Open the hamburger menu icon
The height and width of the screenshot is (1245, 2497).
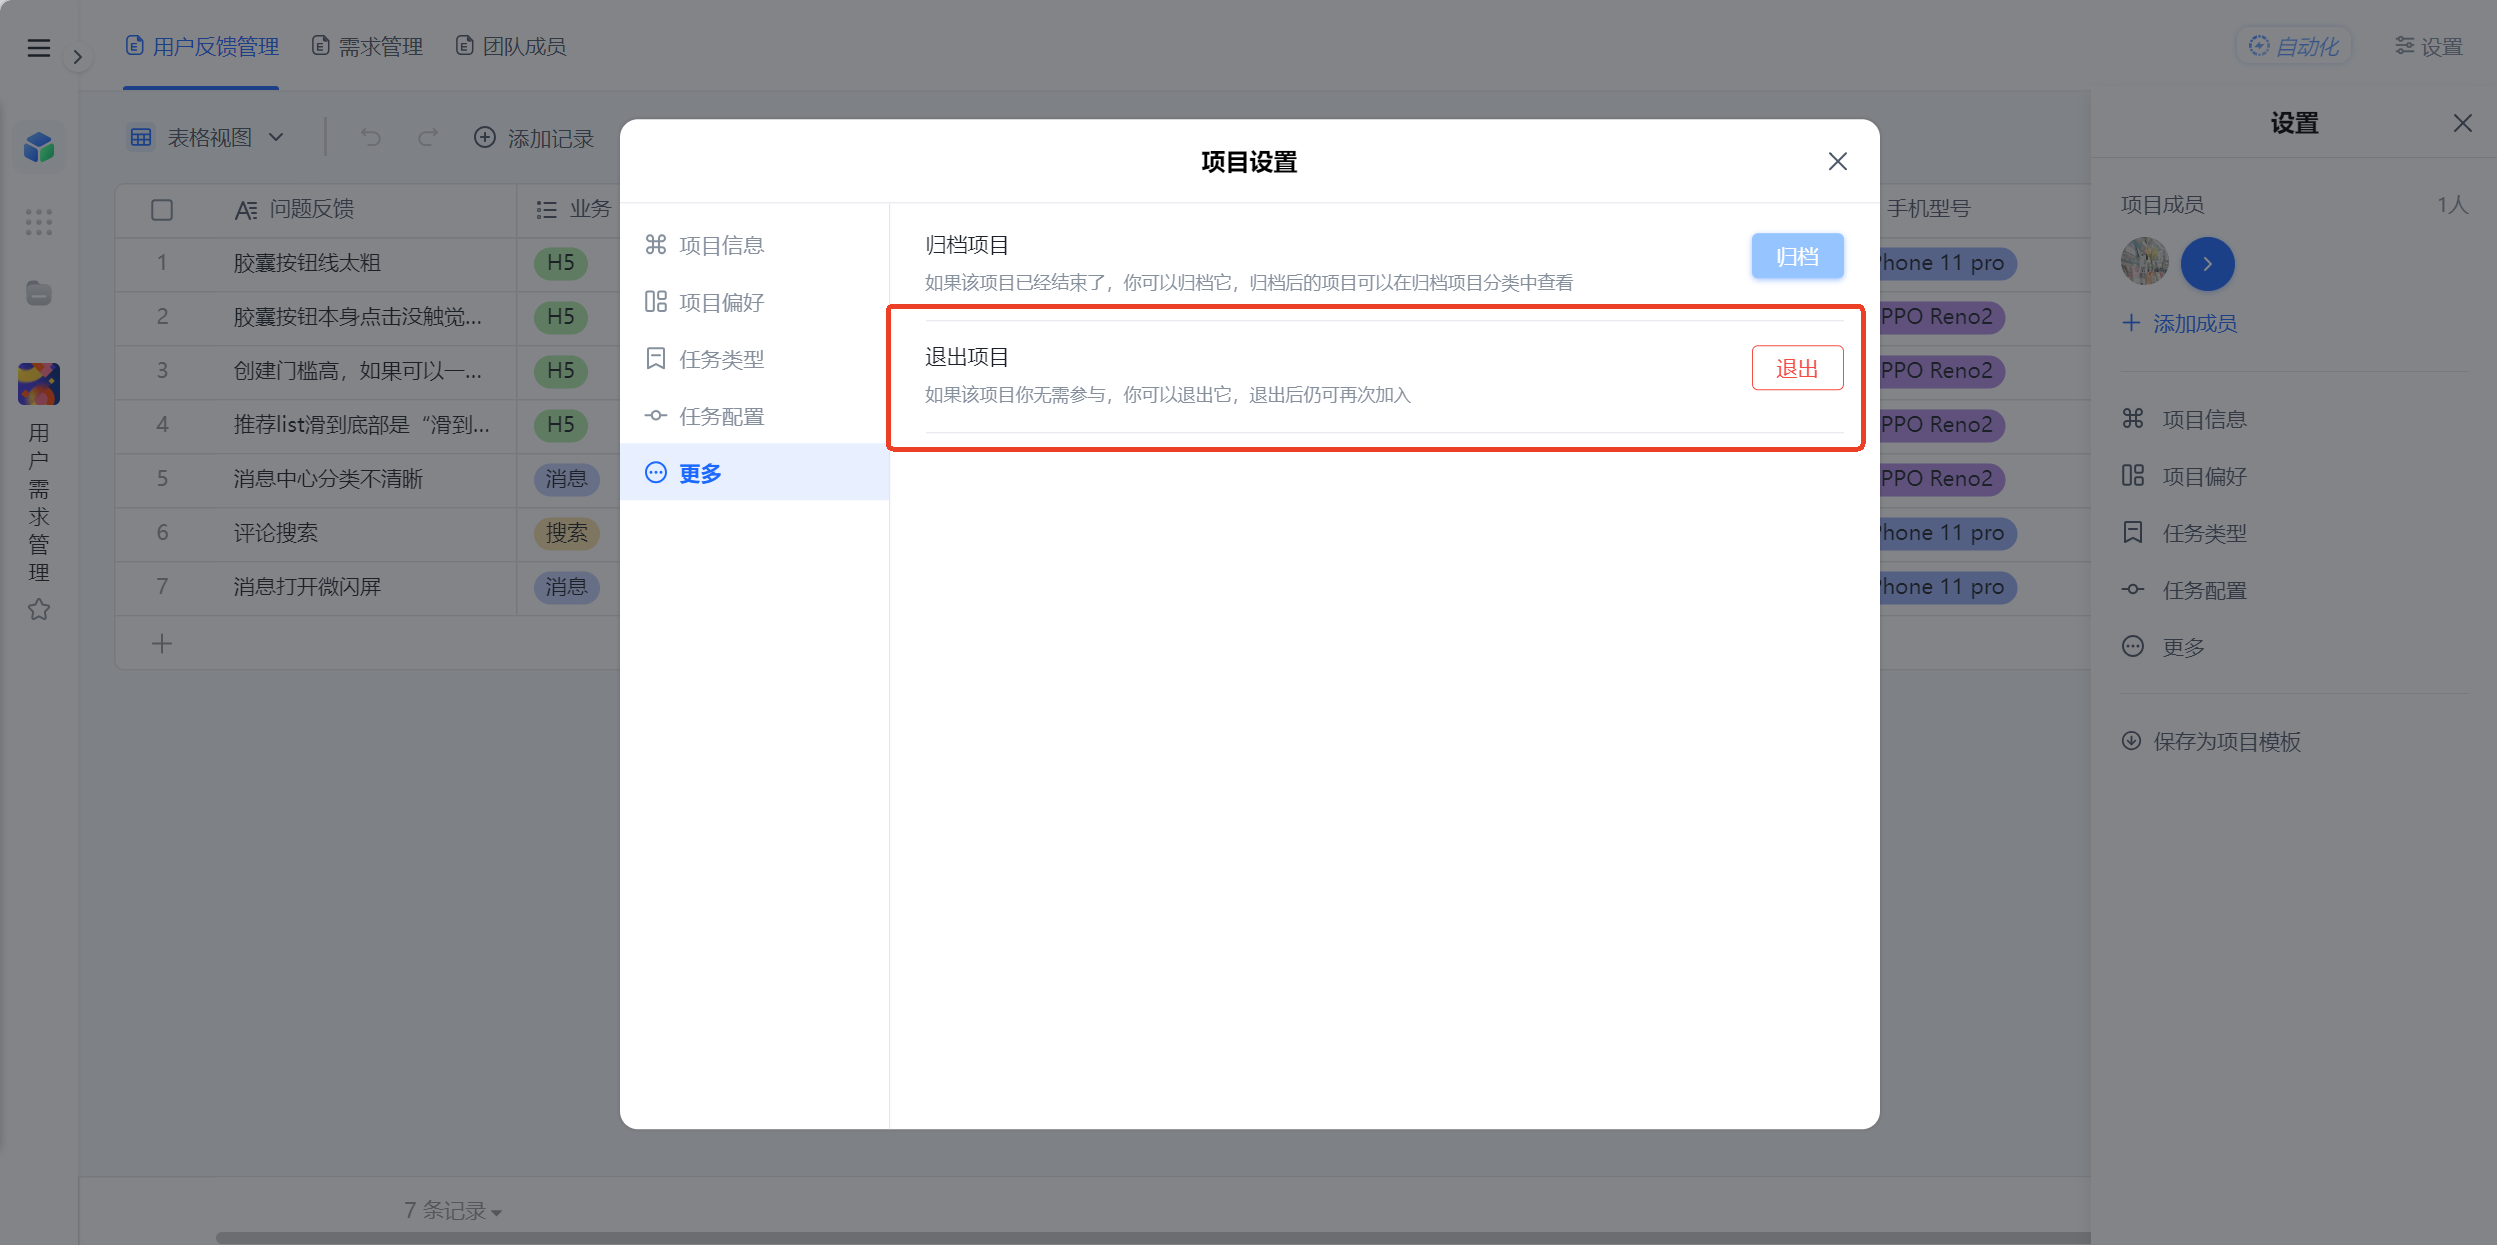(x=38, y=48)
